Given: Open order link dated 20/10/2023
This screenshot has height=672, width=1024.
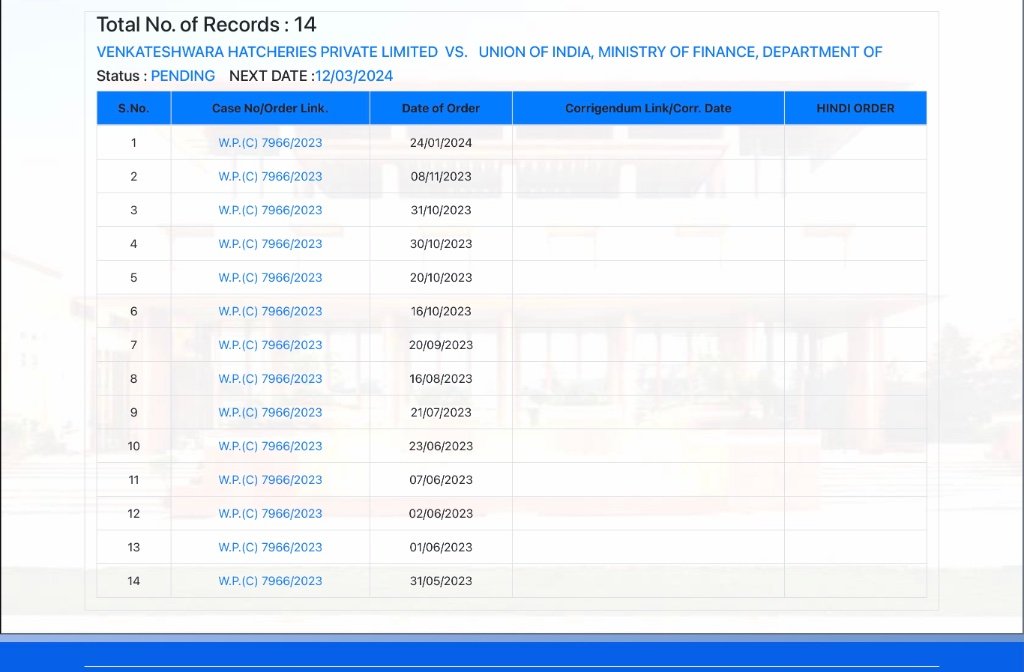Looking at the screenshot, I should coord(270,278).
